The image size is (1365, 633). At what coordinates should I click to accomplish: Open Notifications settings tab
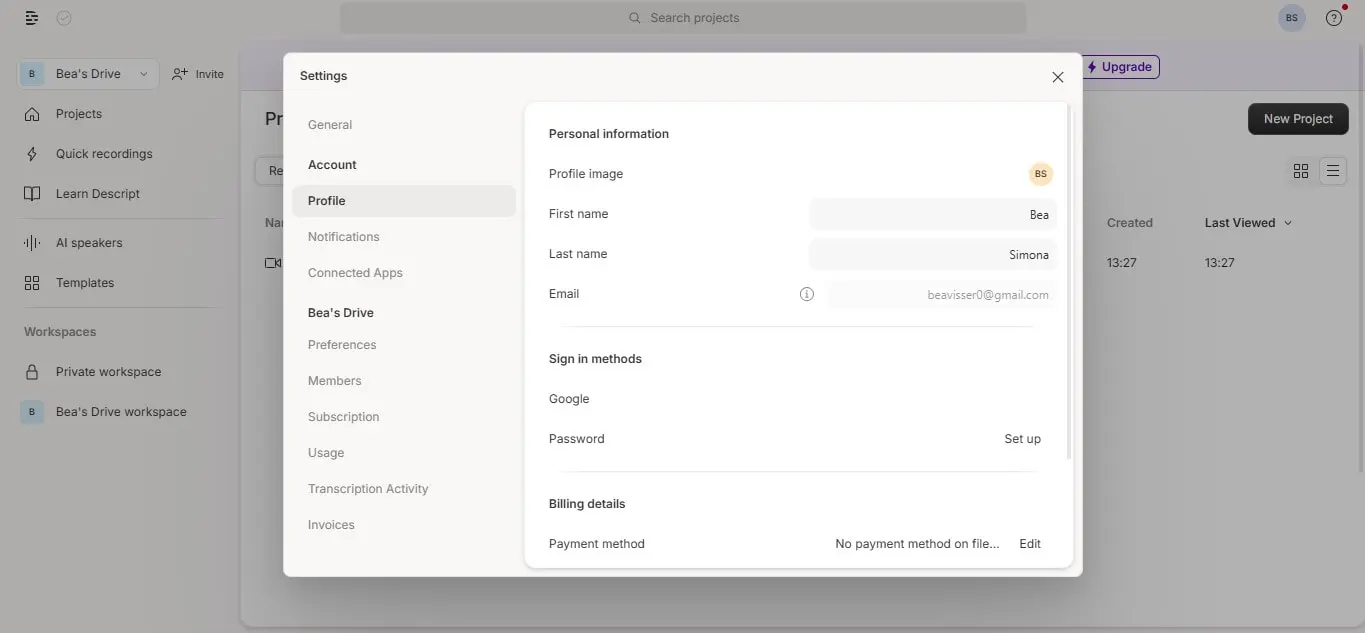tap(344, 237)
